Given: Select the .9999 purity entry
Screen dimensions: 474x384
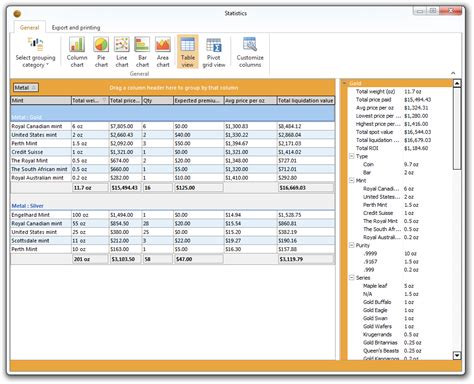Looking at the screenshot, I should pyautogui.click(x=400, y=254).
